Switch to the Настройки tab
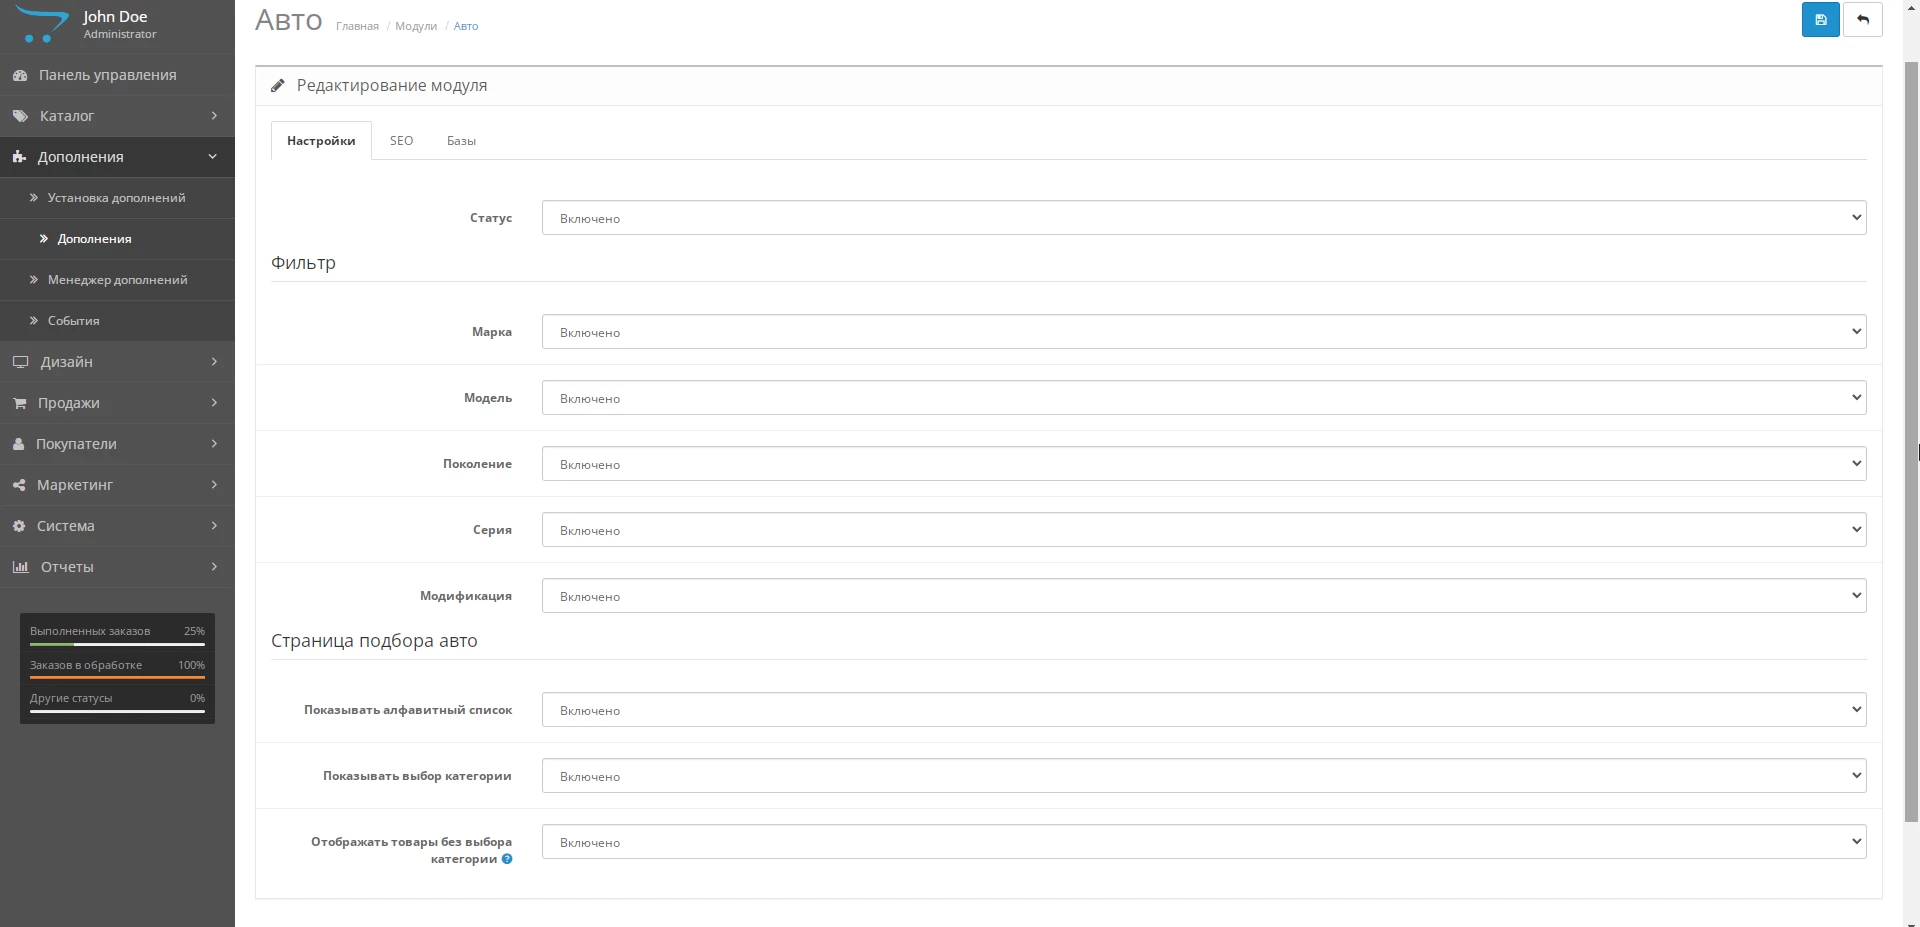 tap(321, 141)
